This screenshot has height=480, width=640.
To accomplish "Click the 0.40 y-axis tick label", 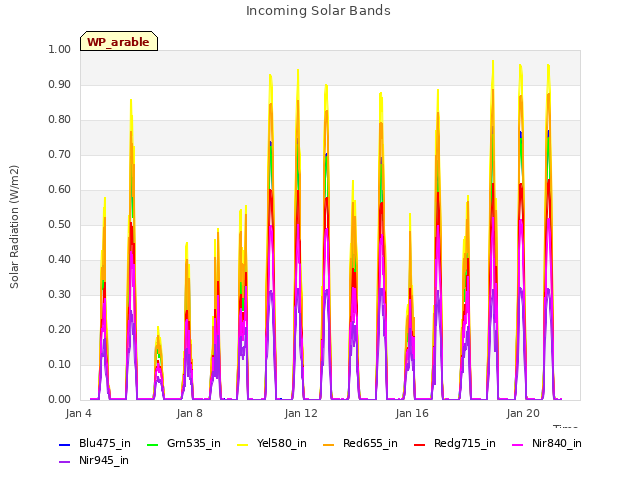I will [60, 260].
